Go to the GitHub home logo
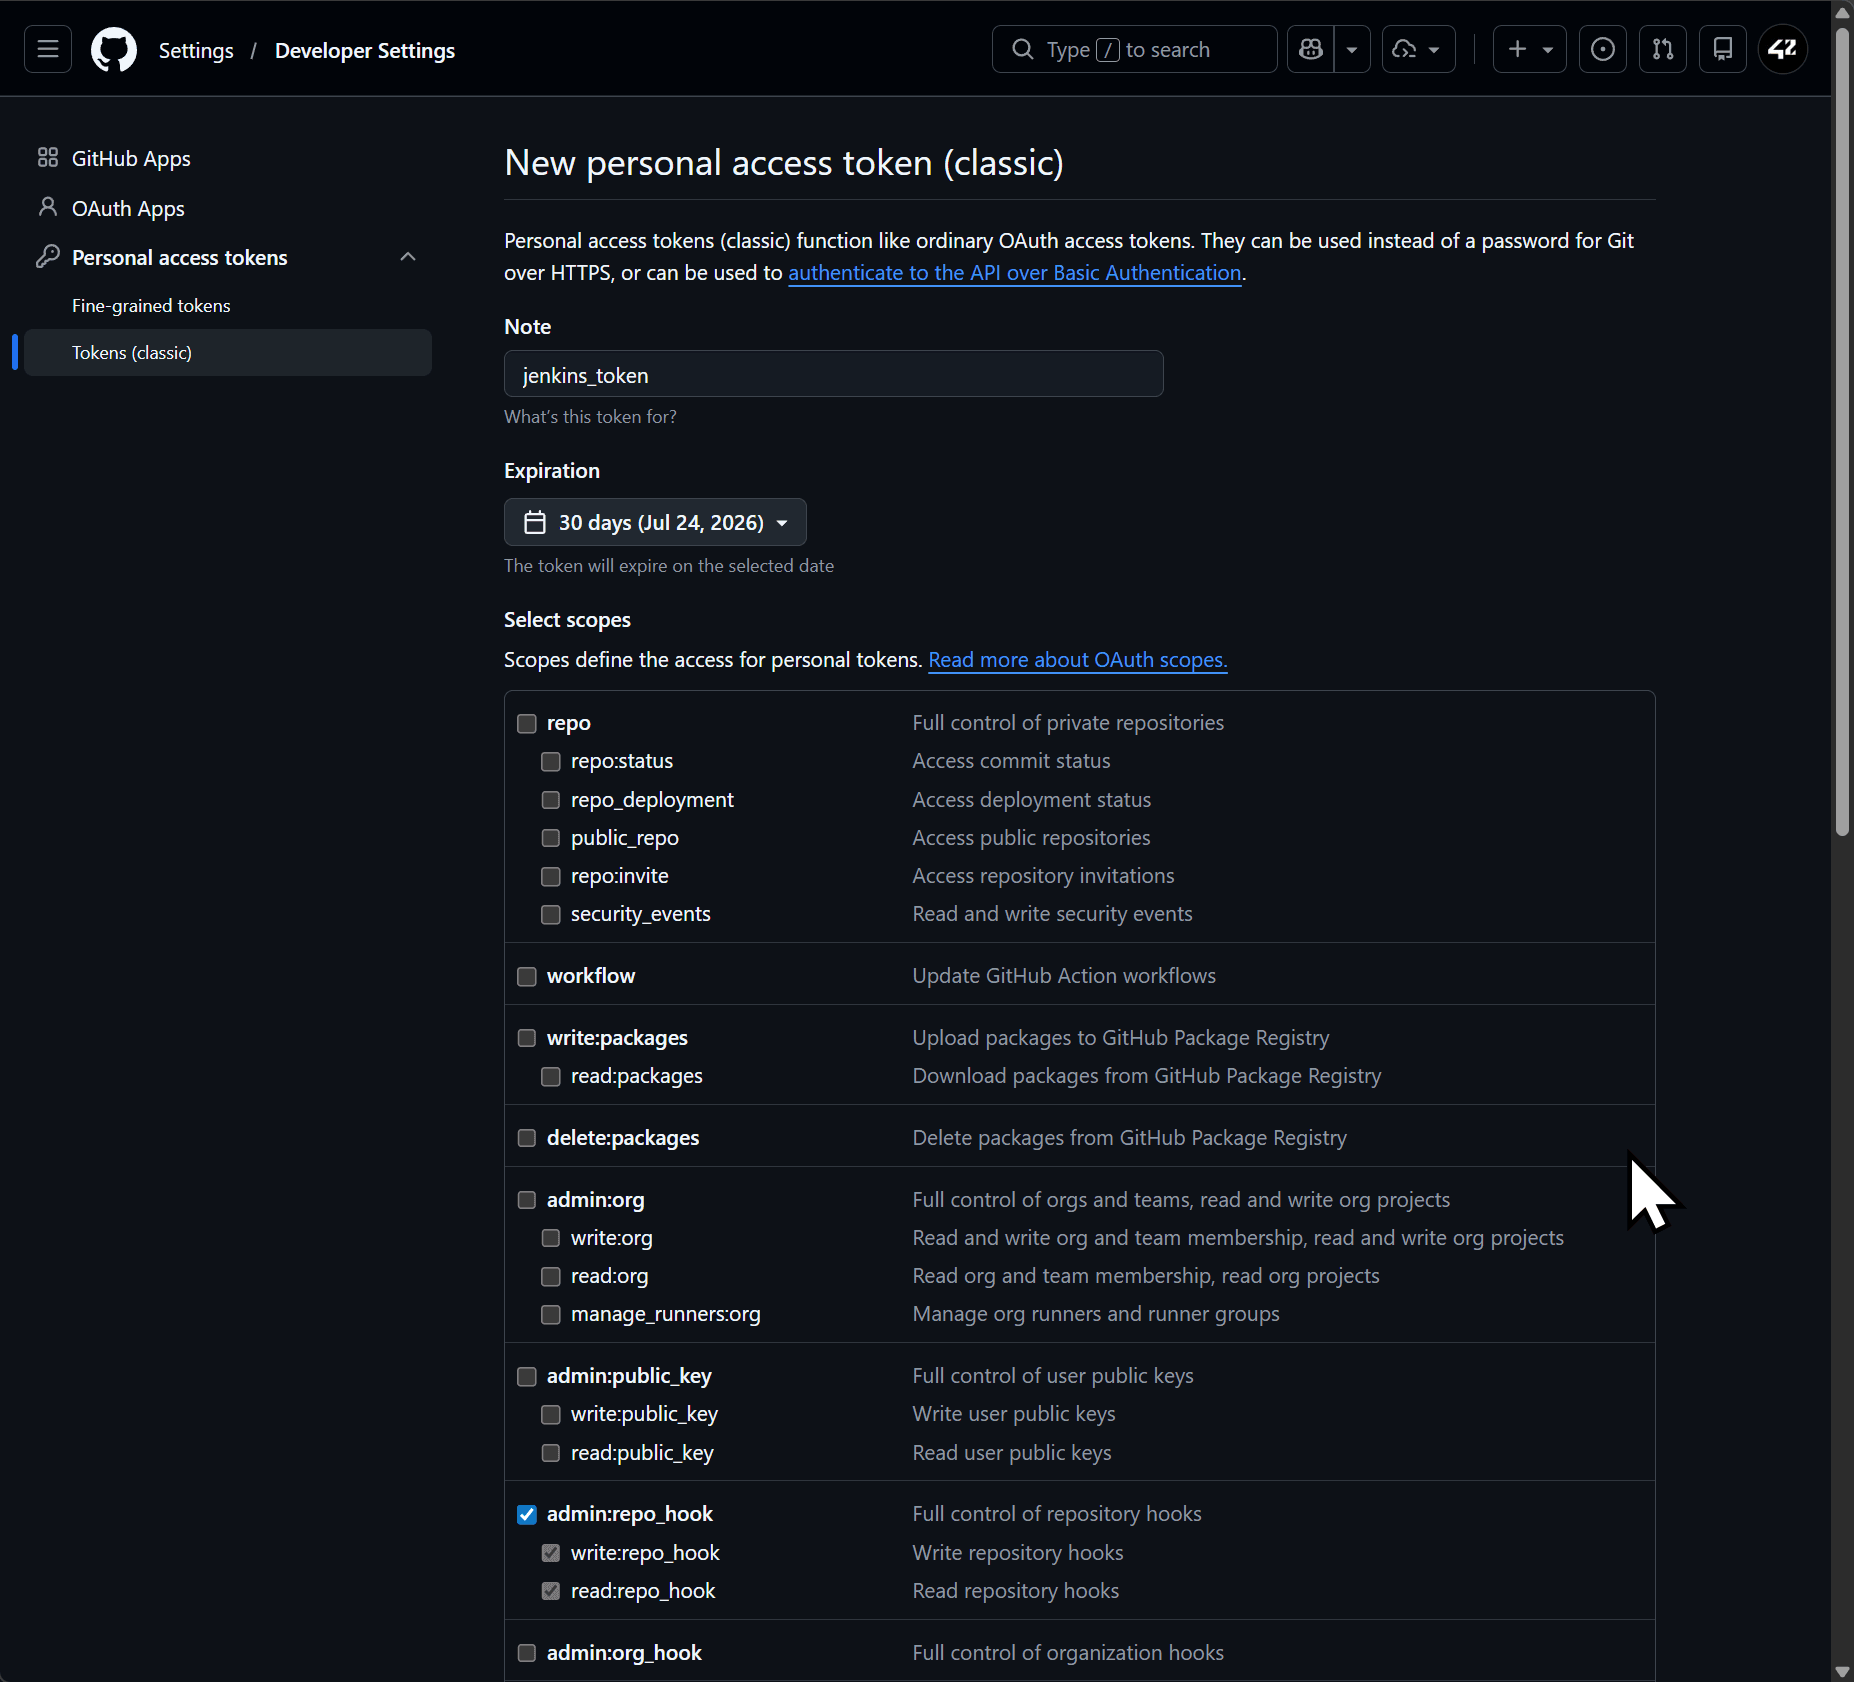Image resolution: width=1854 pixels, height=1682 pixels. coord(114,49)
